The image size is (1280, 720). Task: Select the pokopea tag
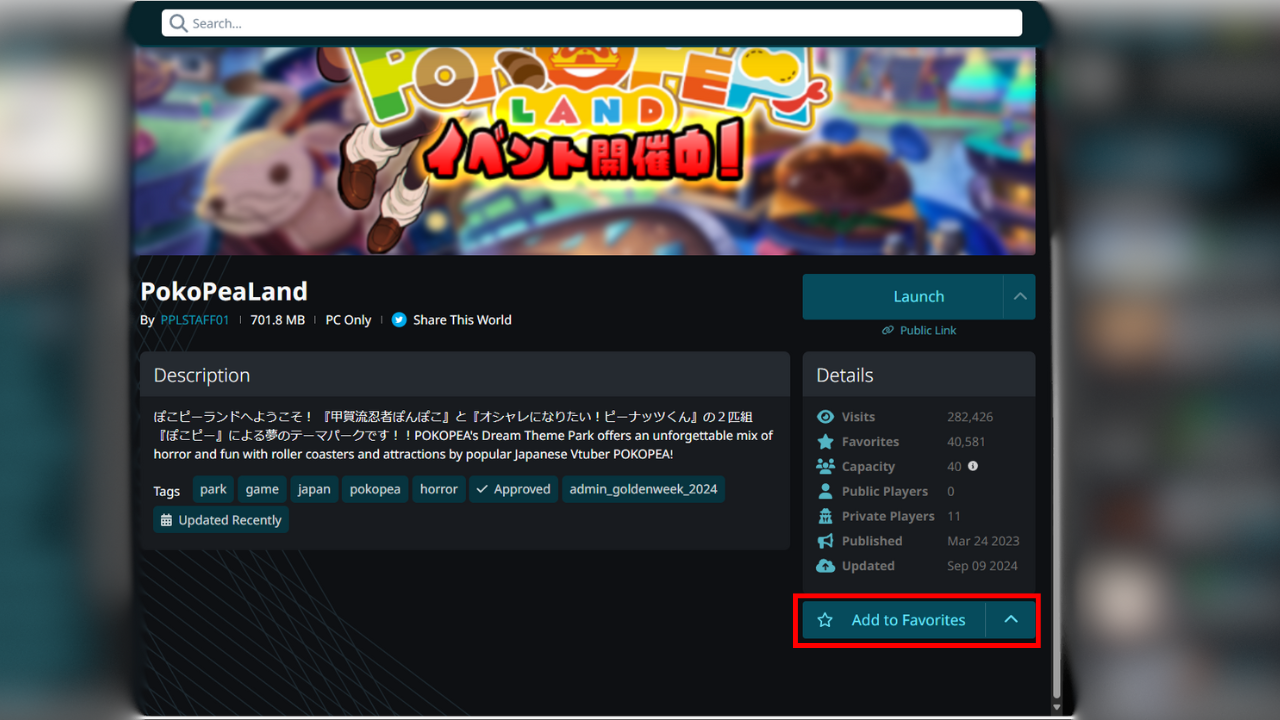tap(375, 489)
